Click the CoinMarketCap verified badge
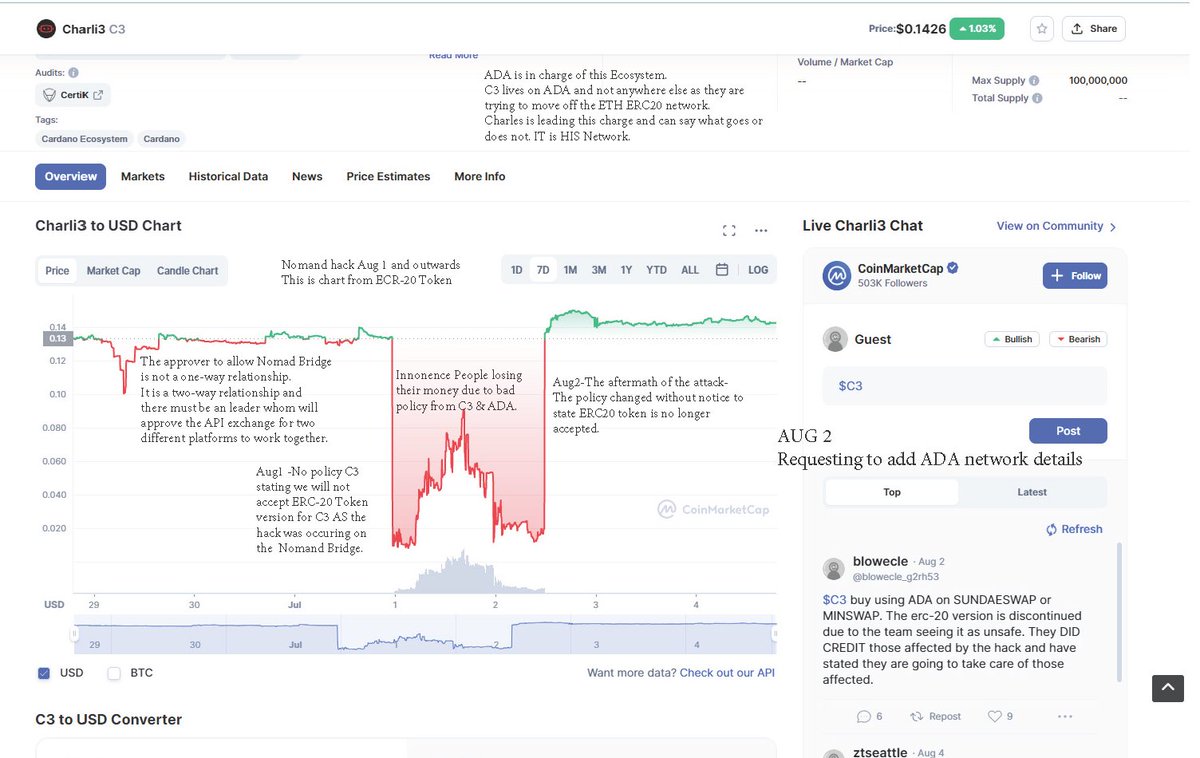The width and height of the screenshot is (1200, 758). click(x=953, y=268)
